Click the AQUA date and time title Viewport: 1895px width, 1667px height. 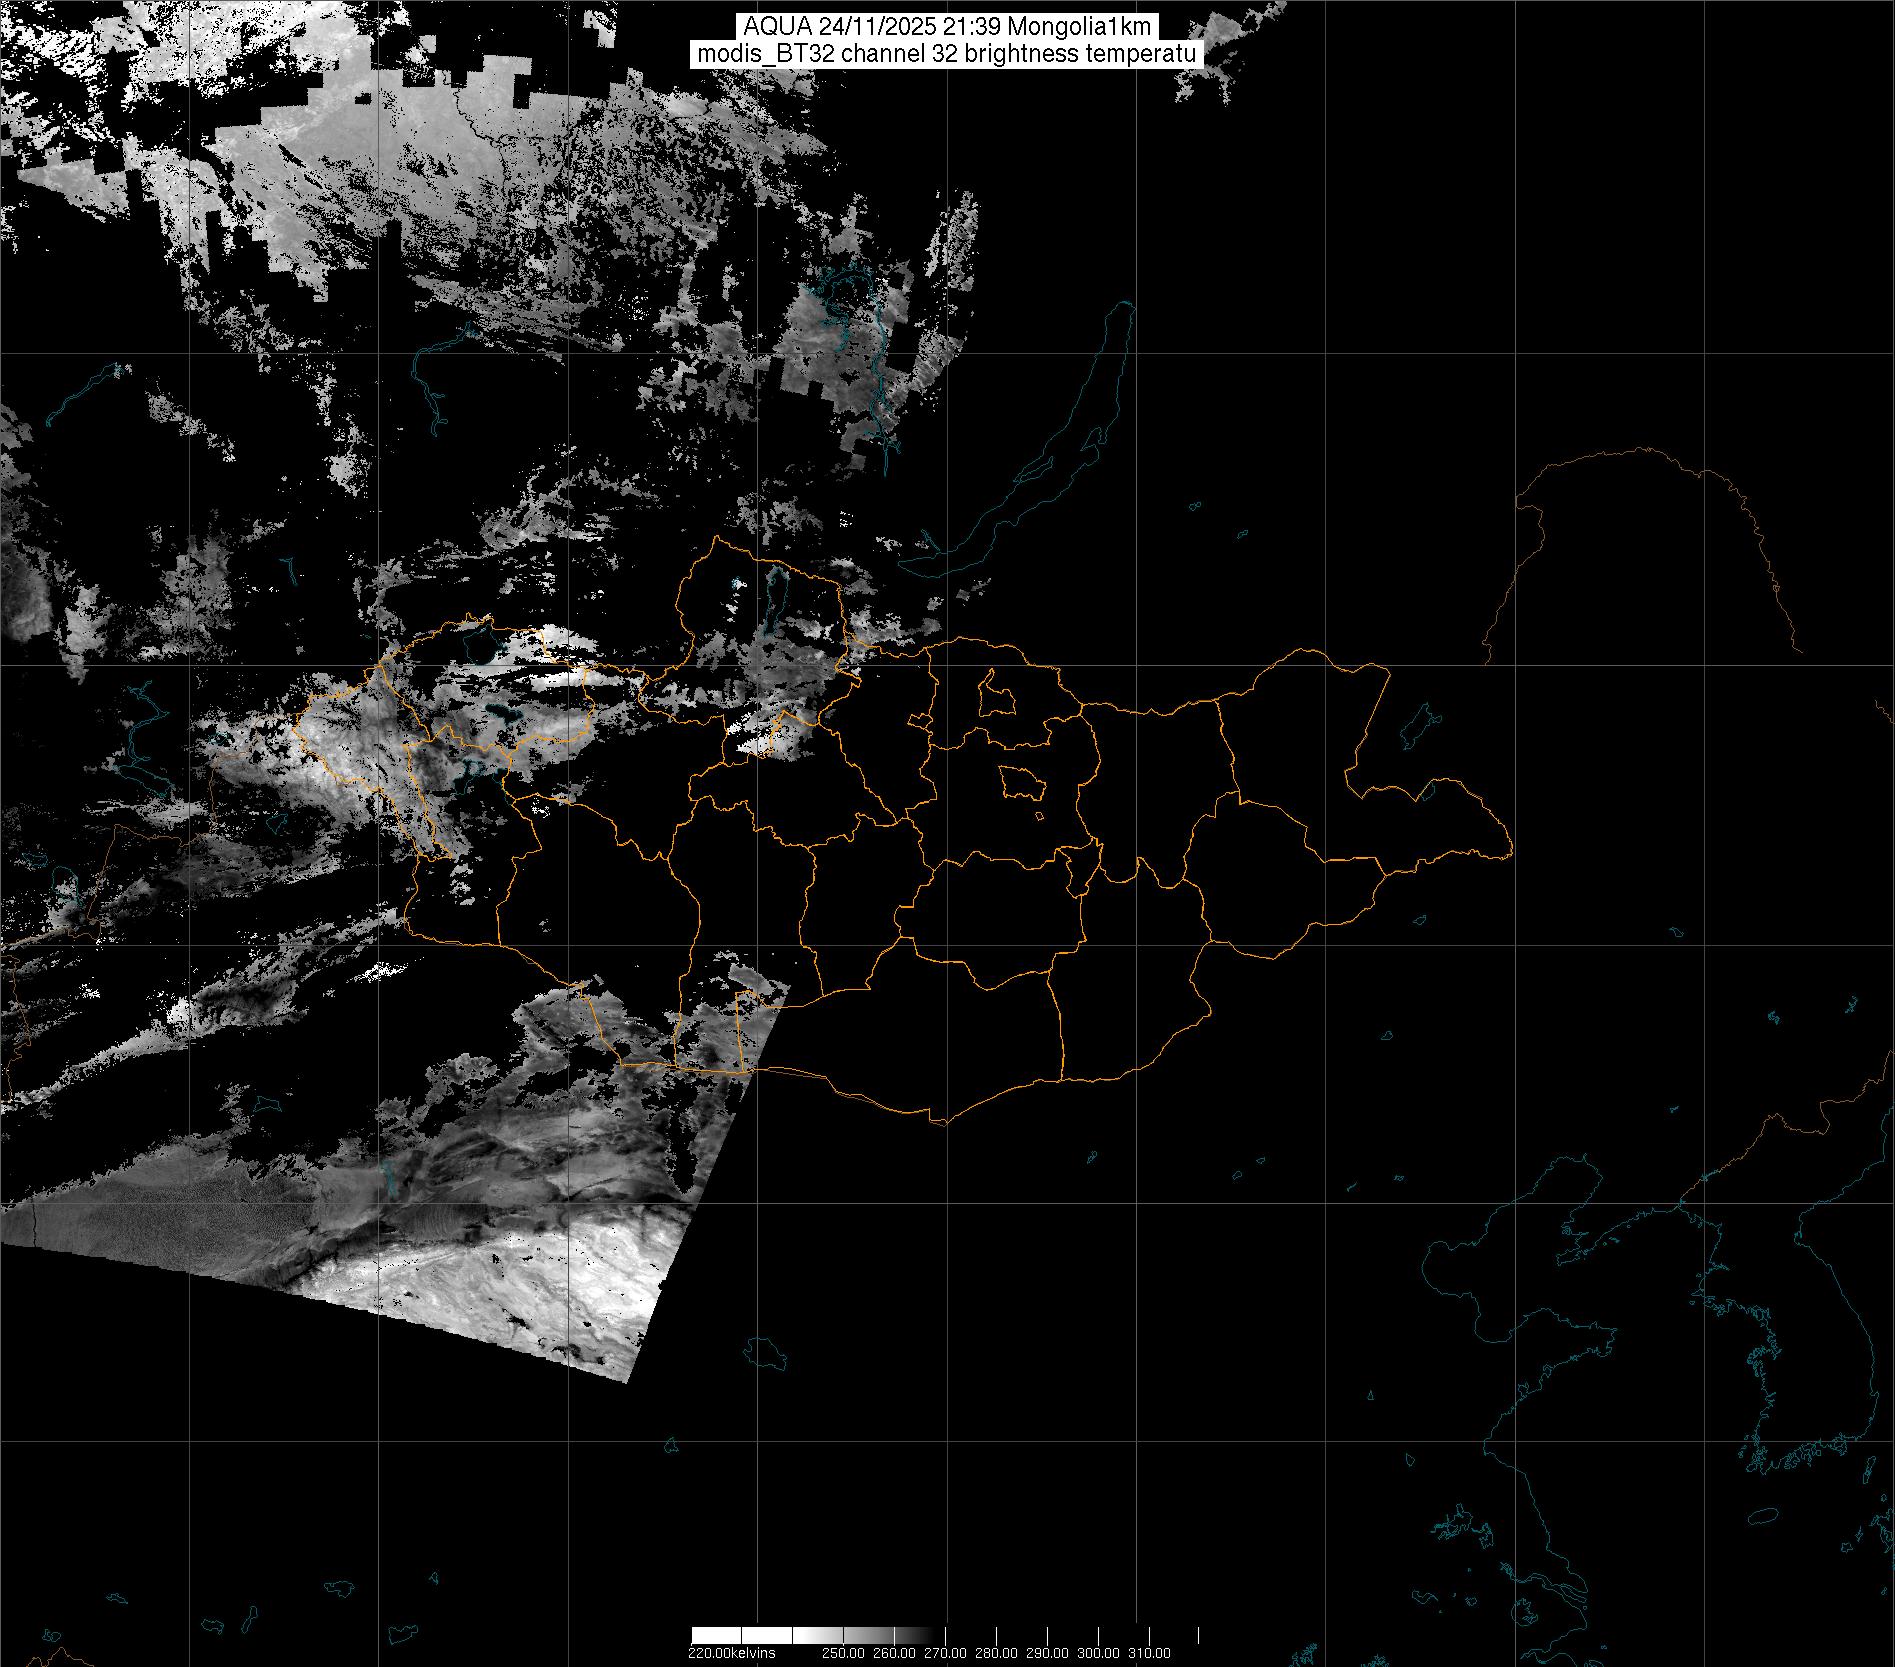click(947, 27)
